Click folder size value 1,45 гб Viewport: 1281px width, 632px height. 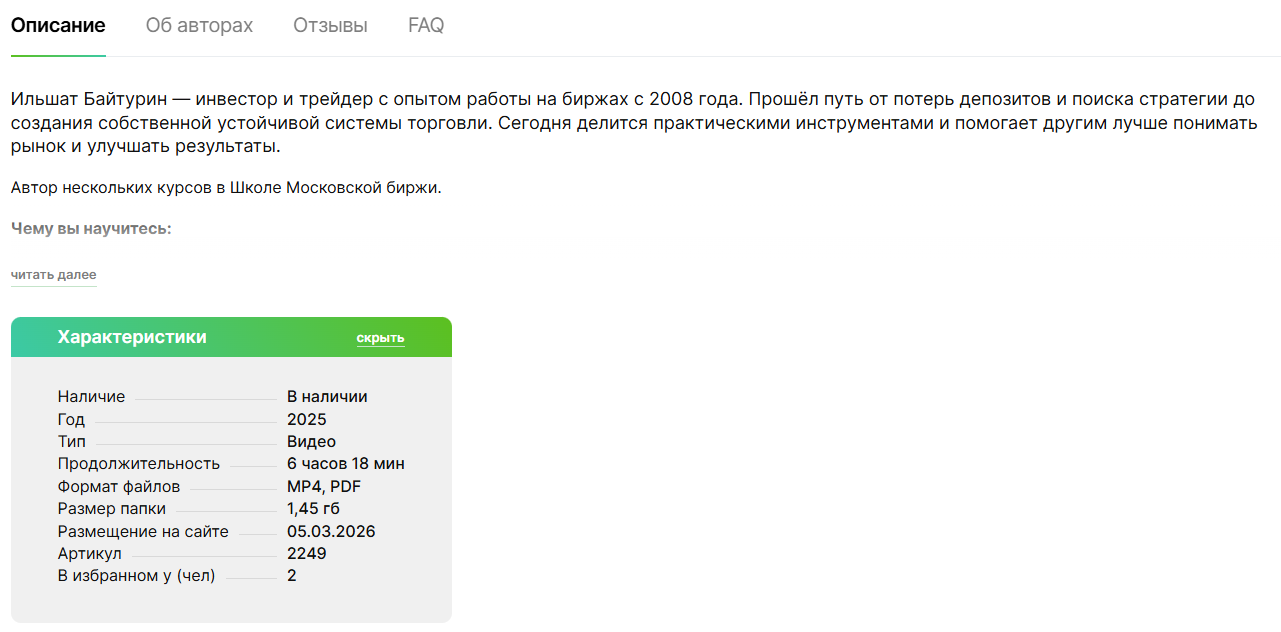pos(313,509)
